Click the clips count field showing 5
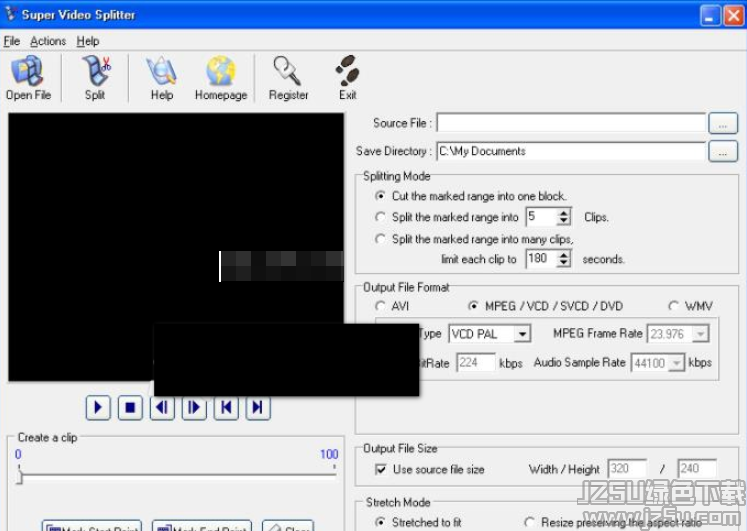Screen dimensions: 747x531 (541, 217)
